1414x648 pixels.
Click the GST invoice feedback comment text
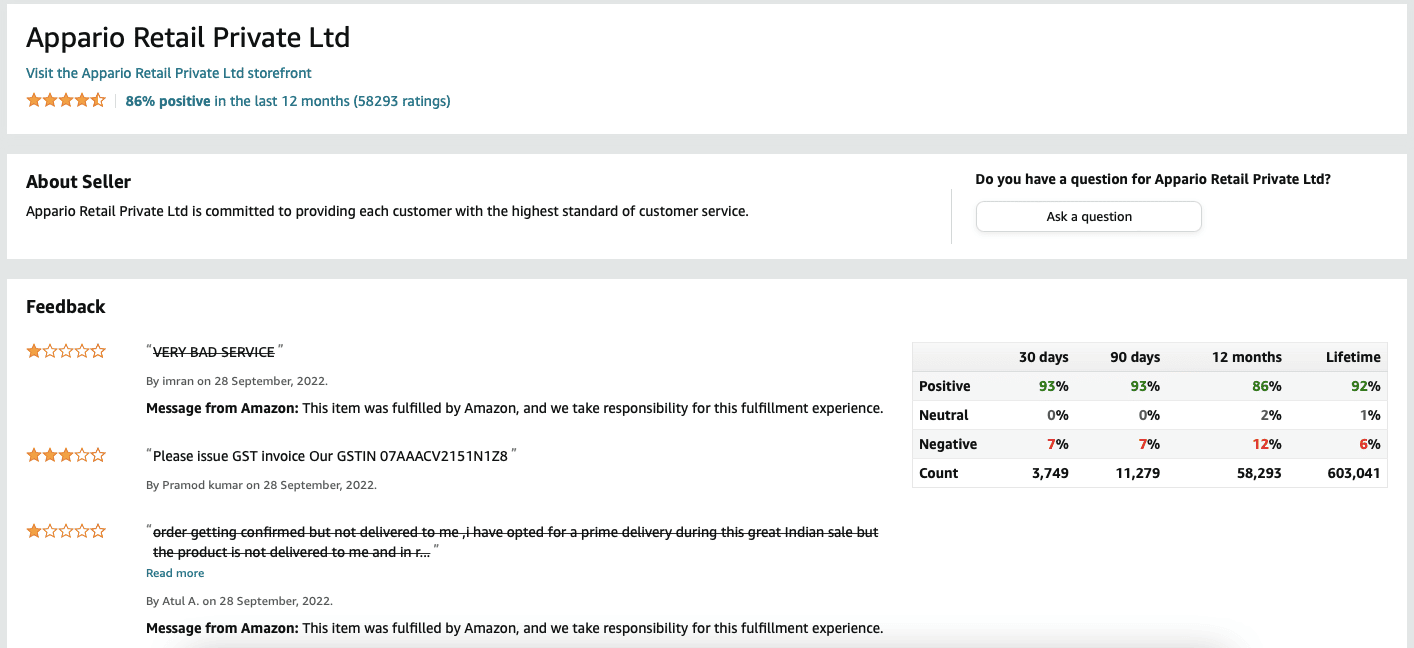(330, 456)
